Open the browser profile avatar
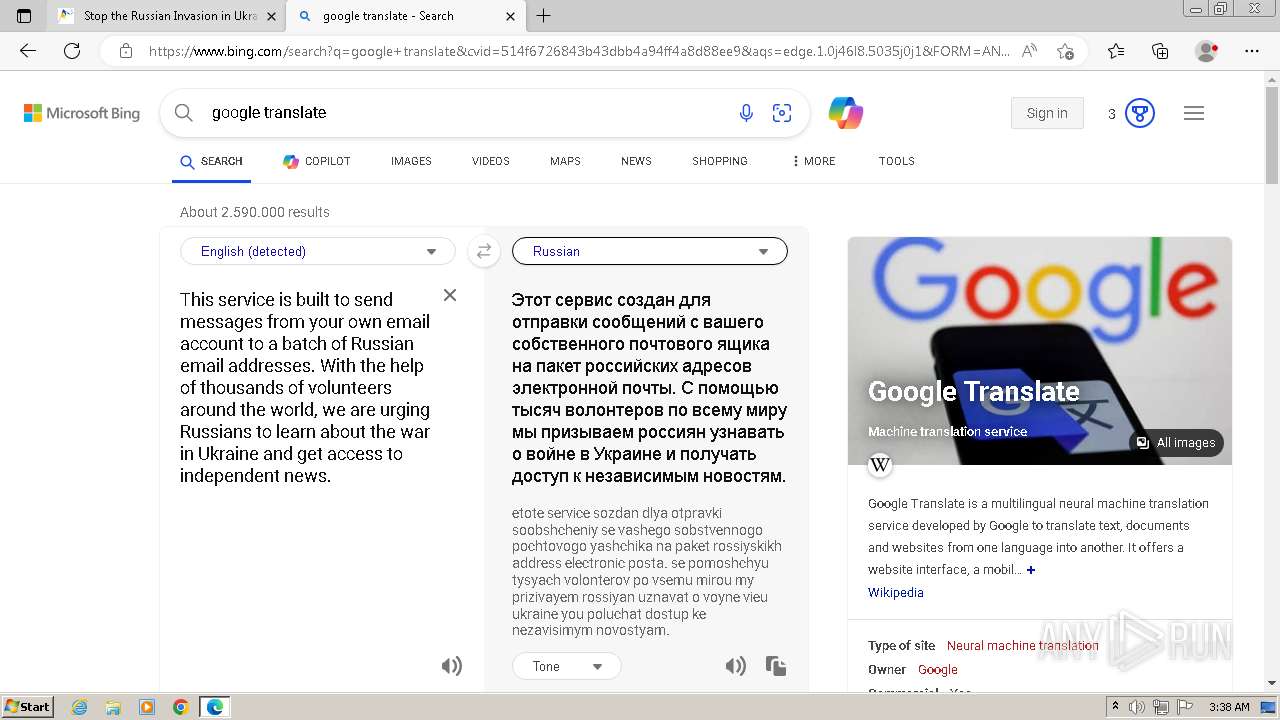1280x720 pixels. pos(1207,51)
